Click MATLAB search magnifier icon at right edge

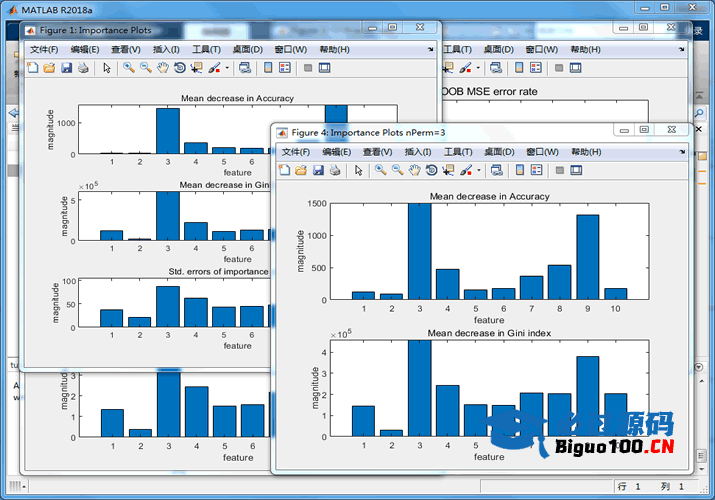click(699, 113)
